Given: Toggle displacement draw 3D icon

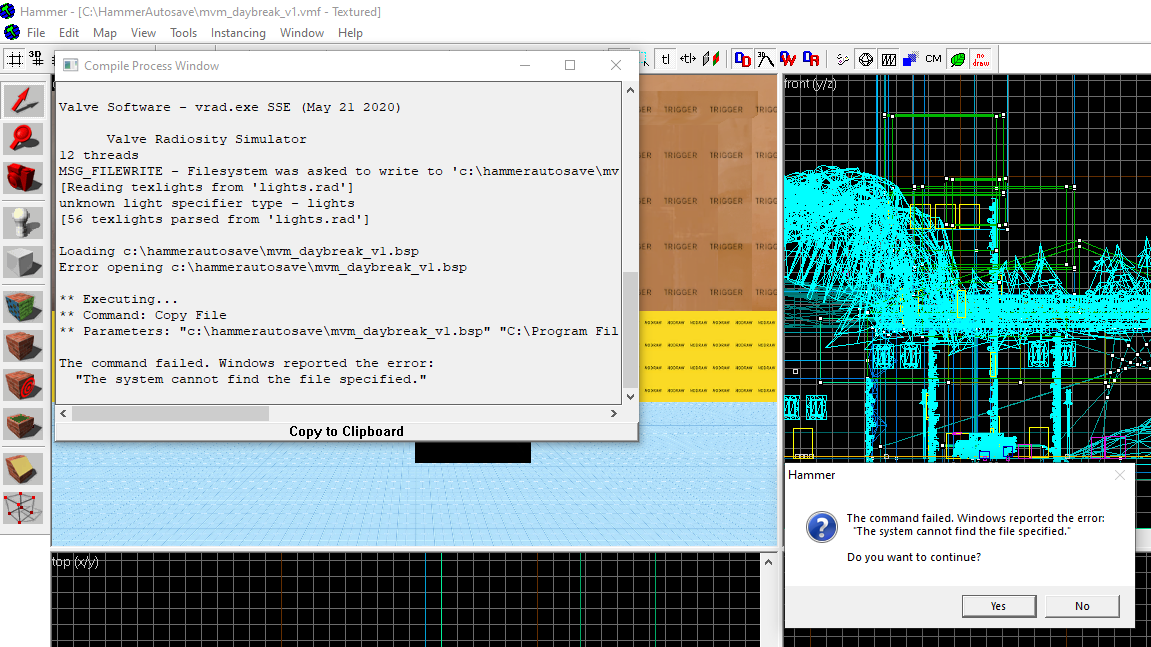Looking at the screenshot, I should (x=742, y=59).
